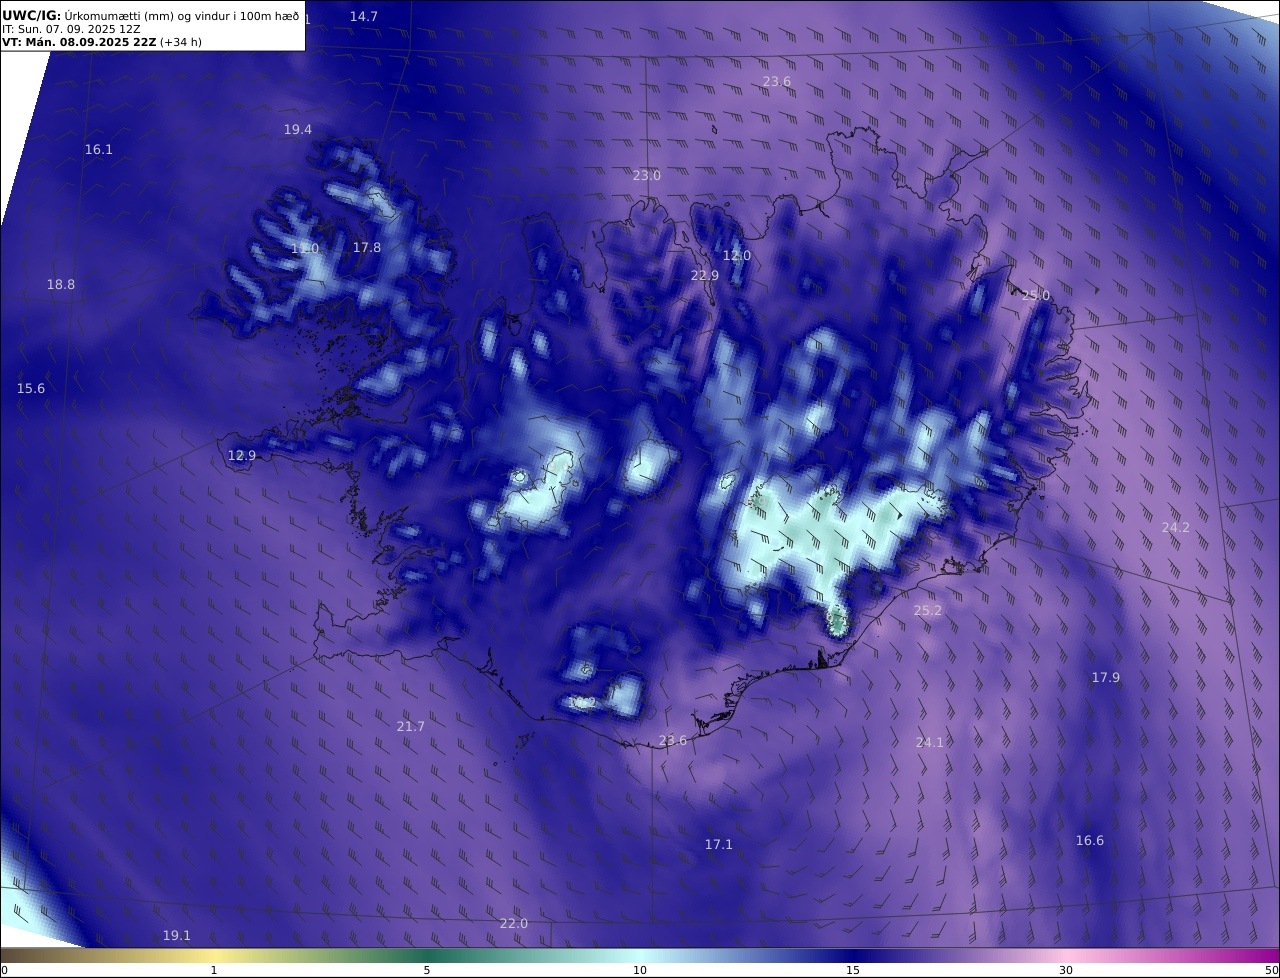The width and height of the screenshot is (1280, 978).
Task: Select the wind value 17.9
Action: [1106, 678]
